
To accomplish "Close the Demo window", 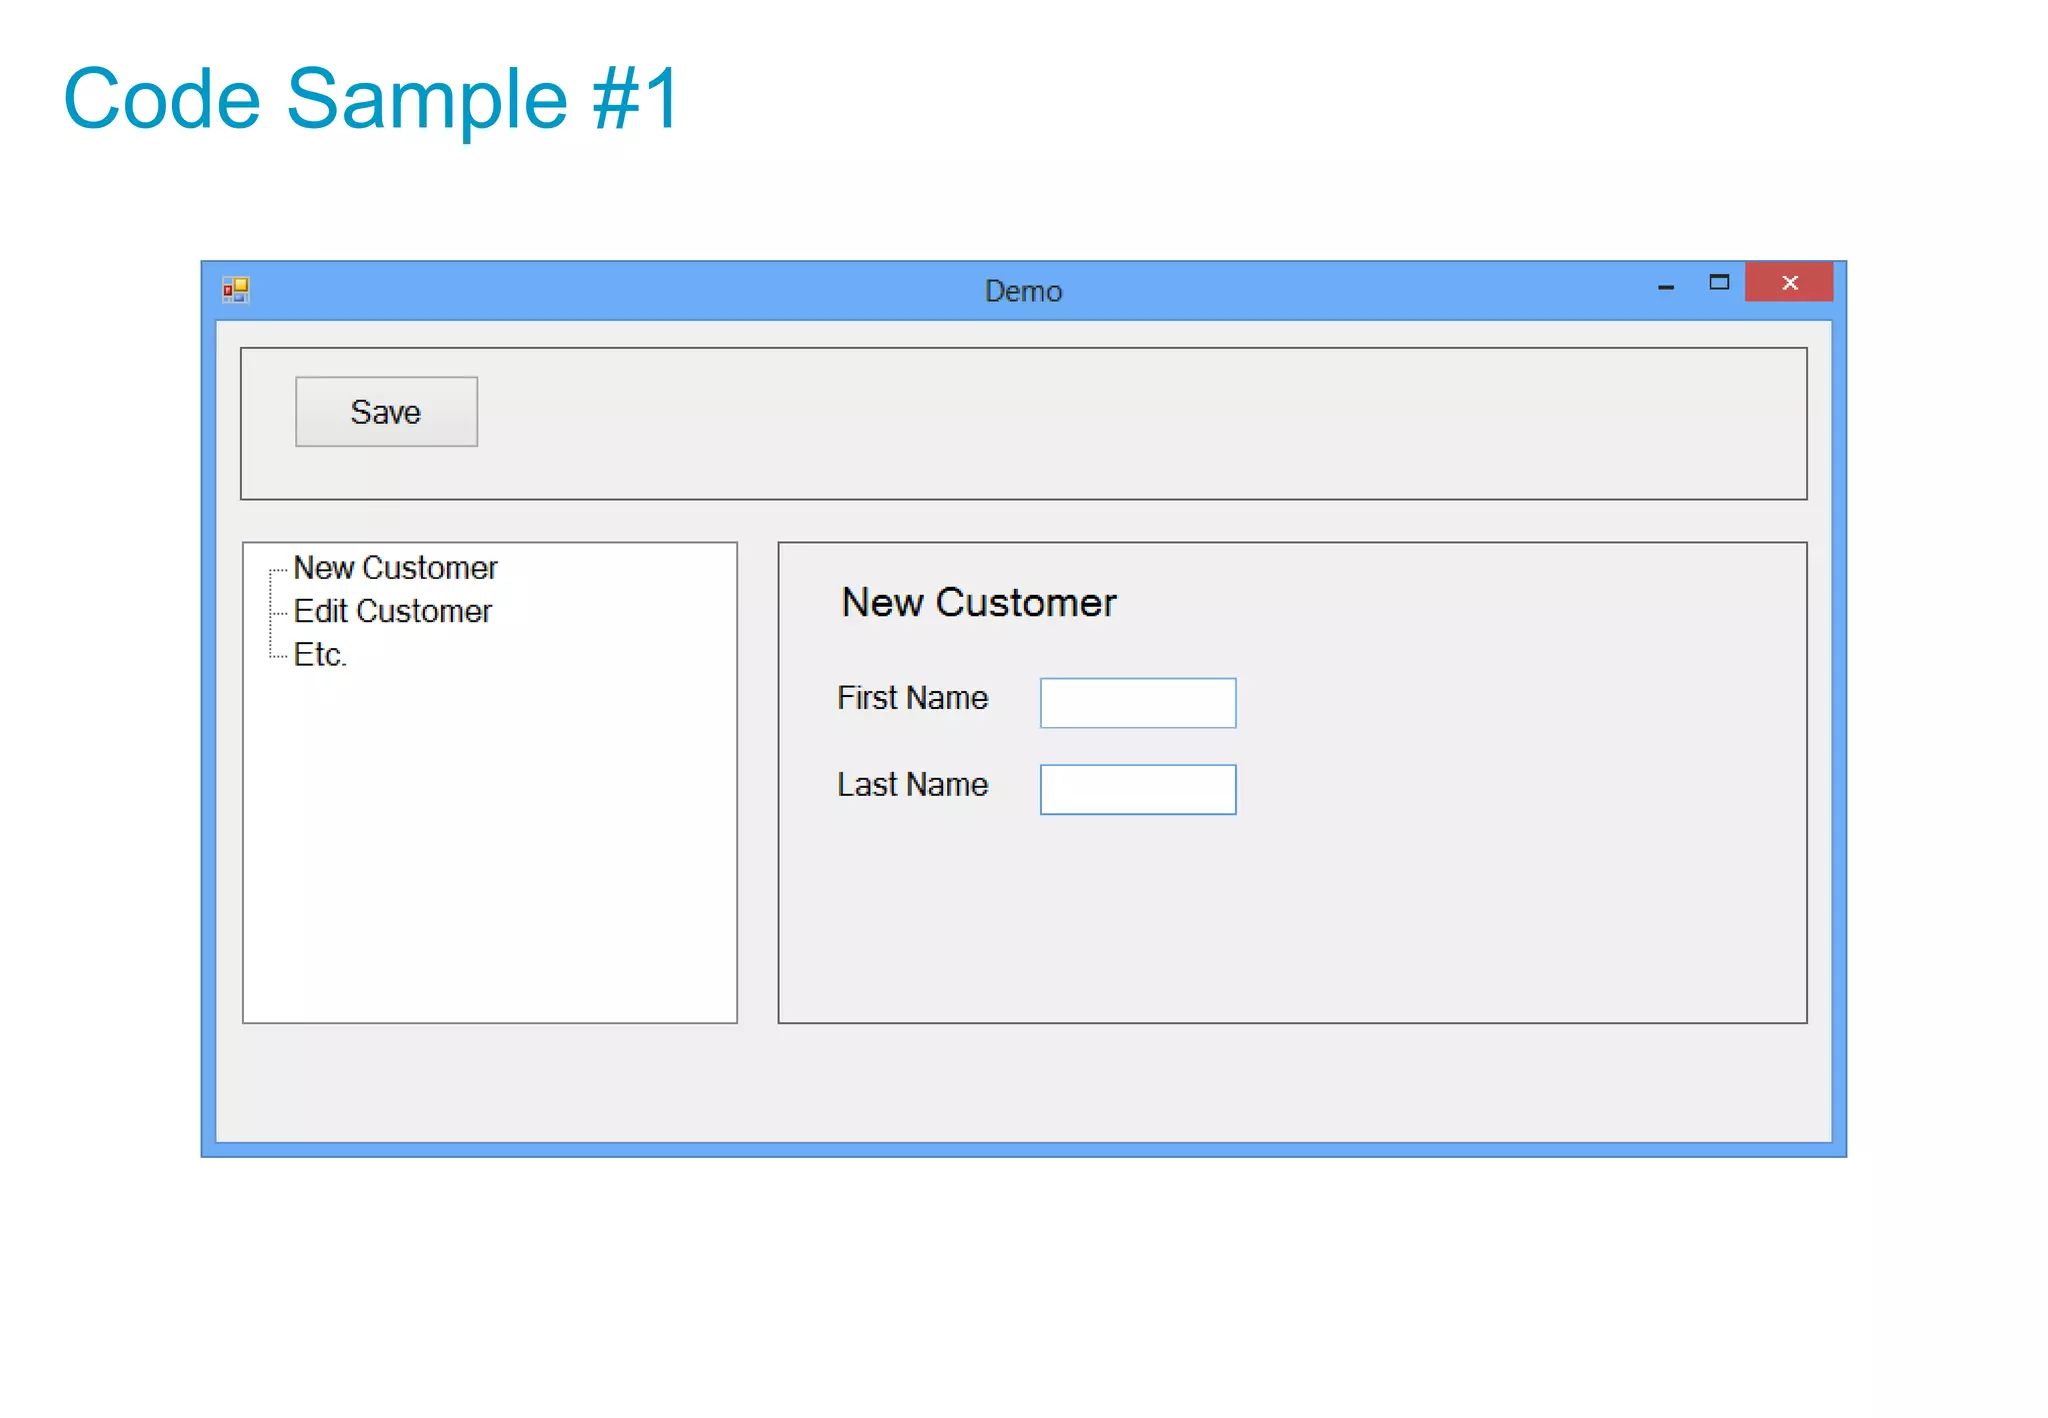I will tap(1789, 283).
